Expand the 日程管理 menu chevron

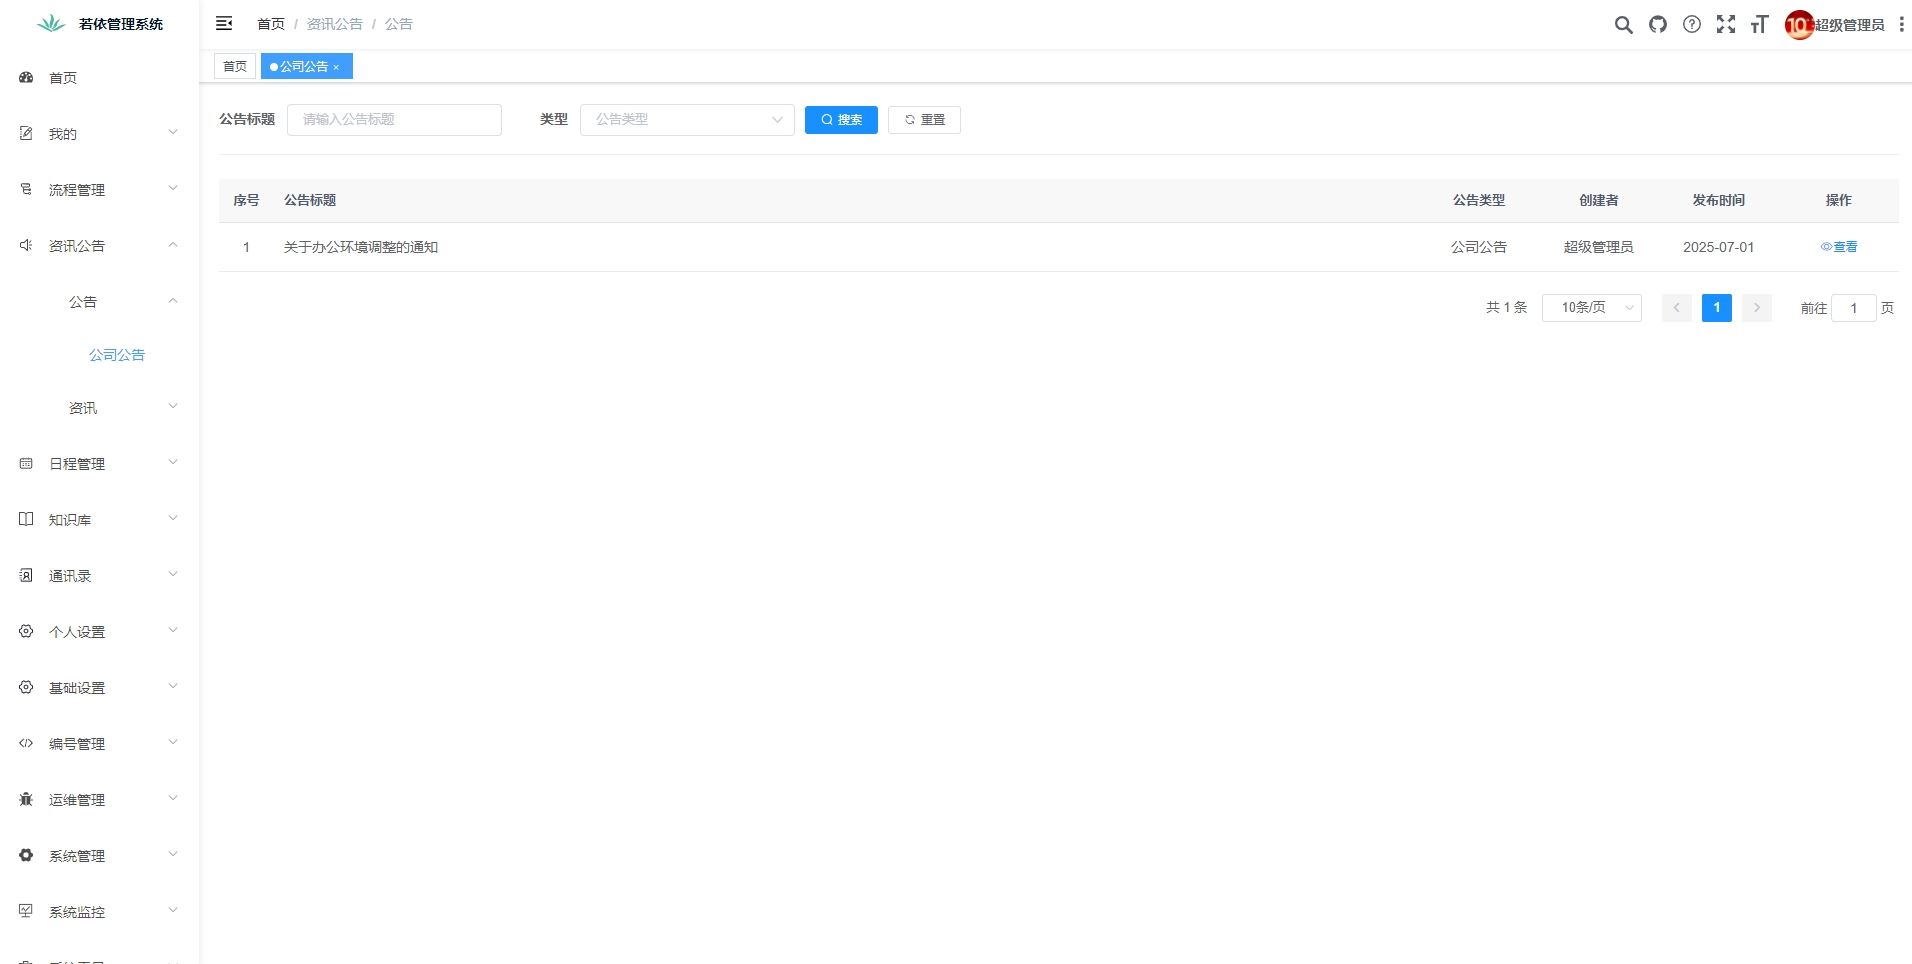(x=173, y=462)
